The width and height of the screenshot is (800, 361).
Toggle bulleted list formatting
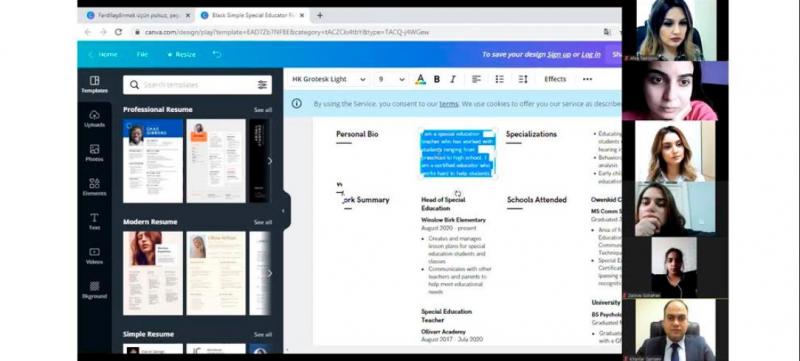[x=499, y=79]
